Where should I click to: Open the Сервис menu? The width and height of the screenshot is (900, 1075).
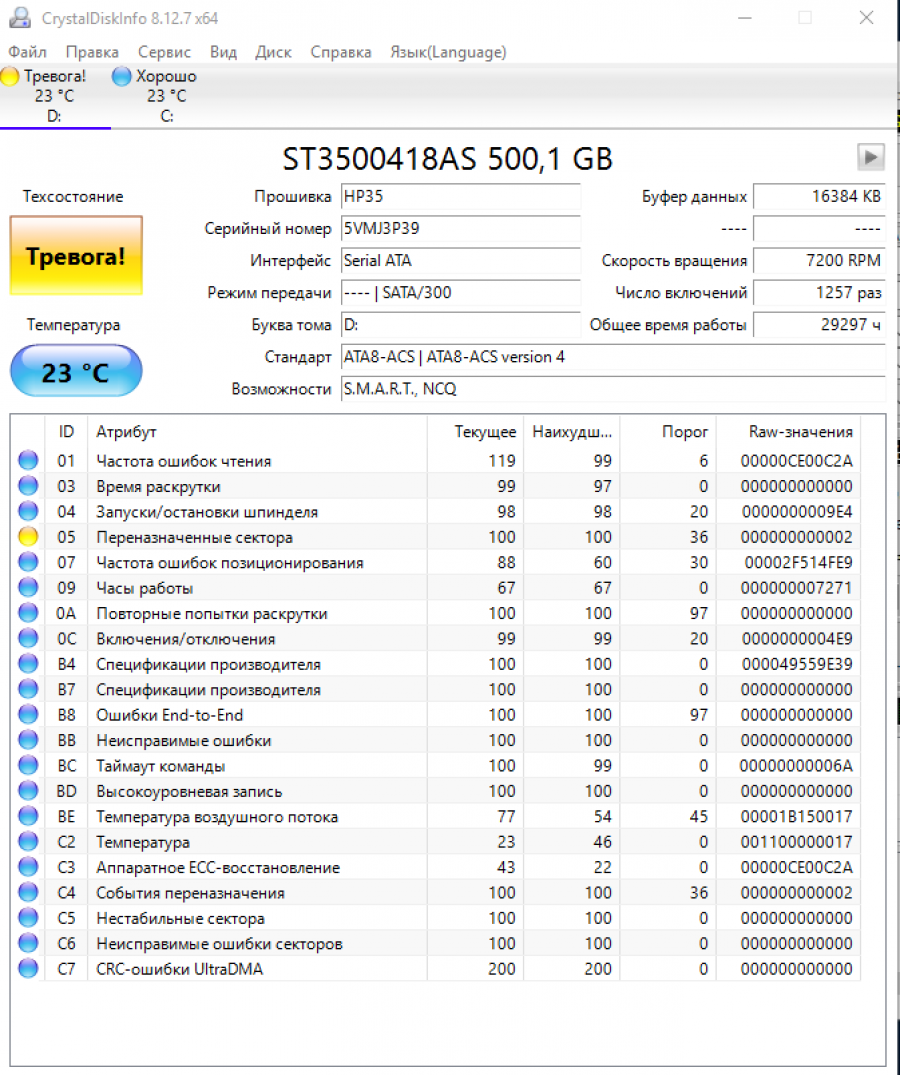coord(165,52)
